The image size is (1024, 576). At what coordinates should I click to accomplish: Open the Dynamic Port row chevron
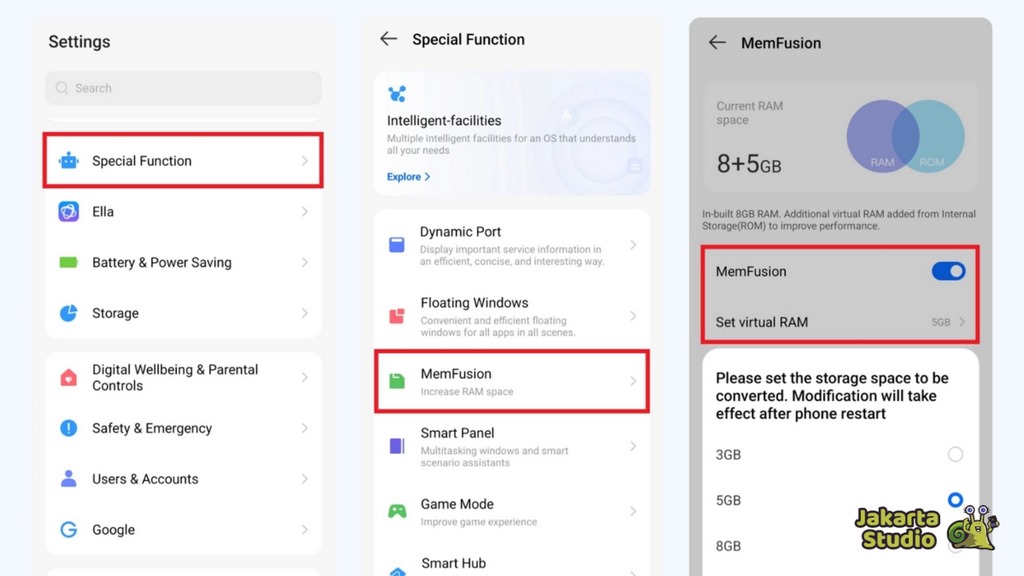coord(633,245)
